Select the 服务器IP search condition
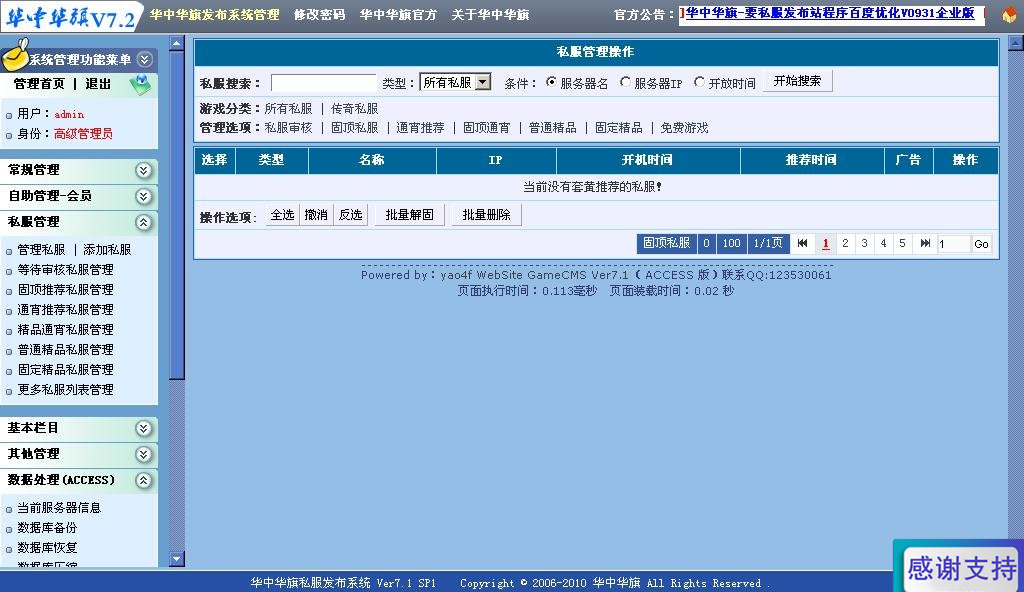This screenshot has width=1024, height=592. click(x=626, y=82)
